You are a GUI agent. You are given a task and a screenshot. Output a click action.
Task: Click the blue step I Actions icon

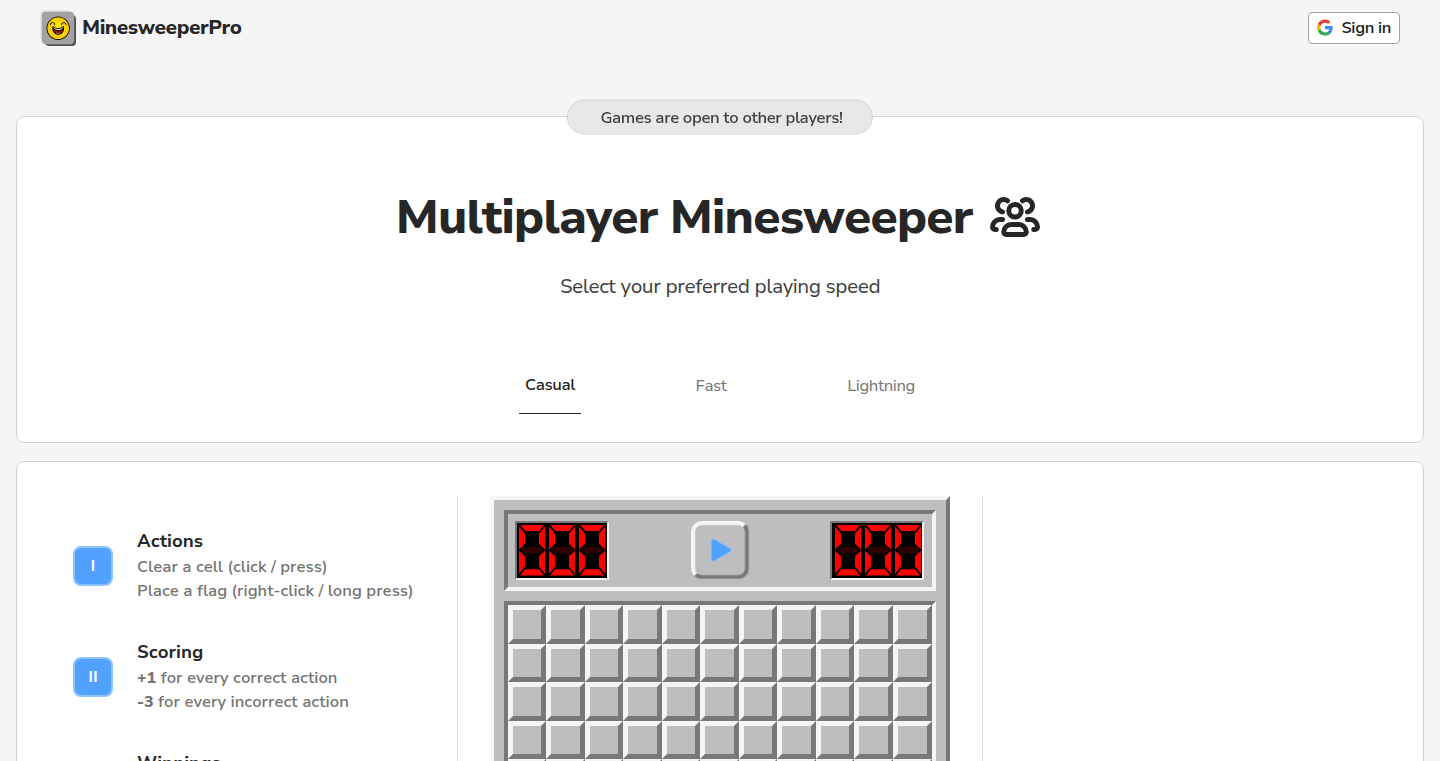click(x=93, y=566)
